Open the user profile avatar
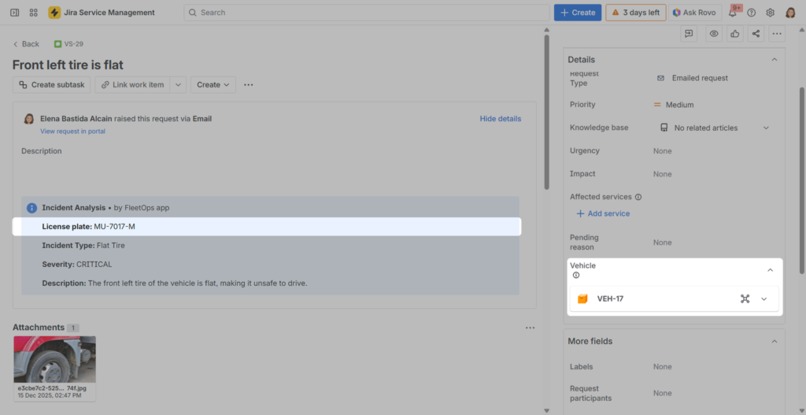The image size is (806, 415). click(791, 13)
